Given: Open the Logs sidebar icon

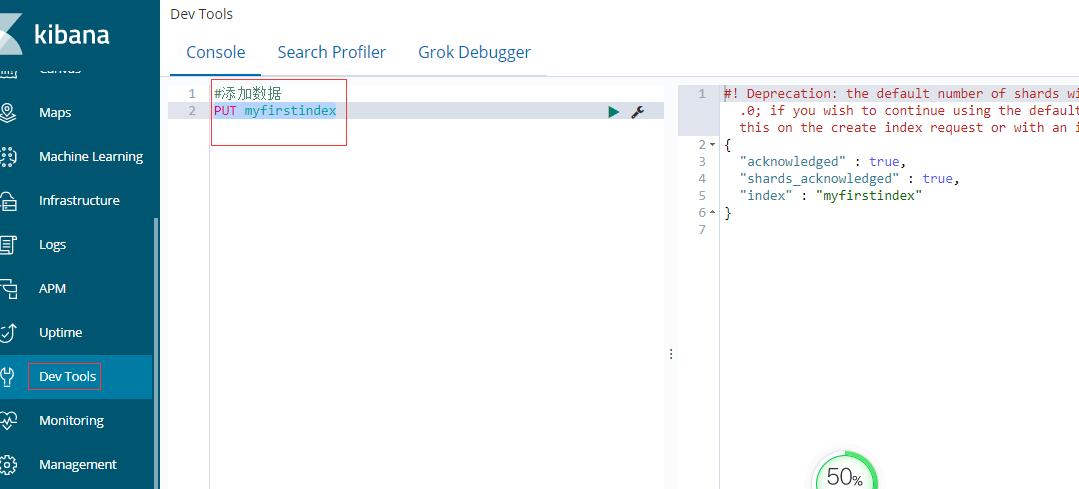Looking at the screenshot, I should coord(7,245).
